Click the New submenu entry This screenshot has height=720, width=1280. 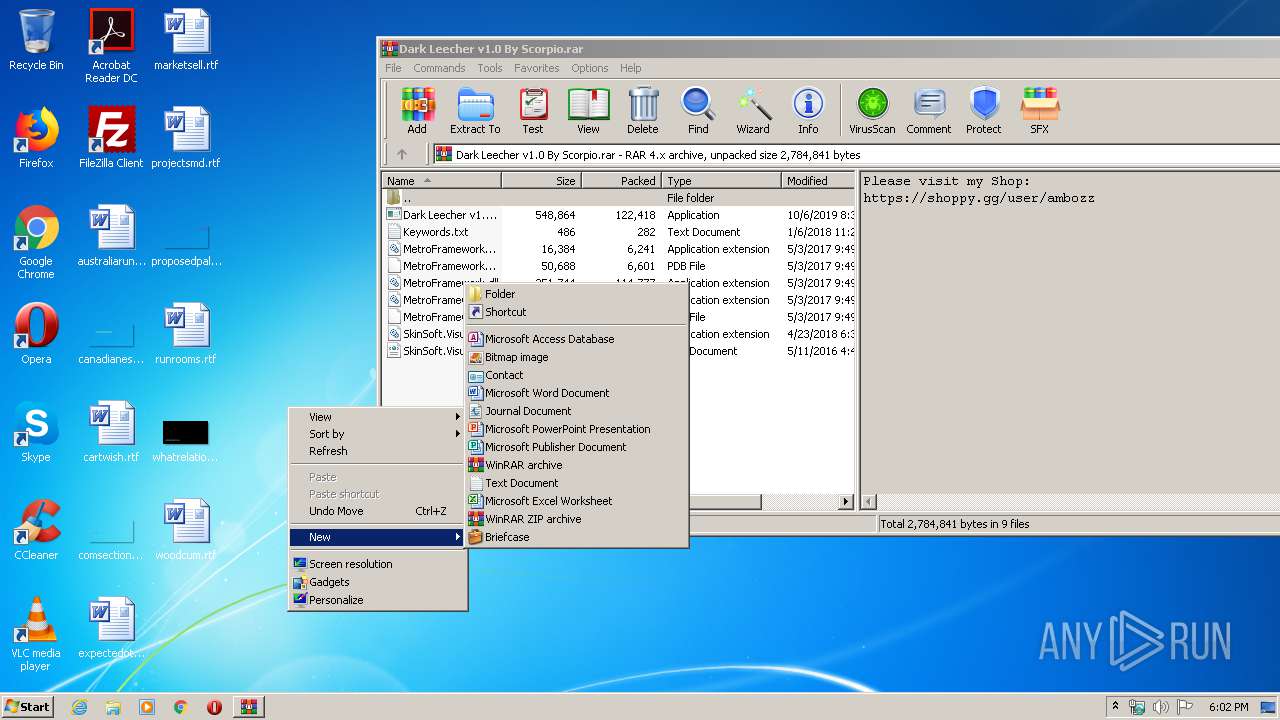tap(378, 537)
